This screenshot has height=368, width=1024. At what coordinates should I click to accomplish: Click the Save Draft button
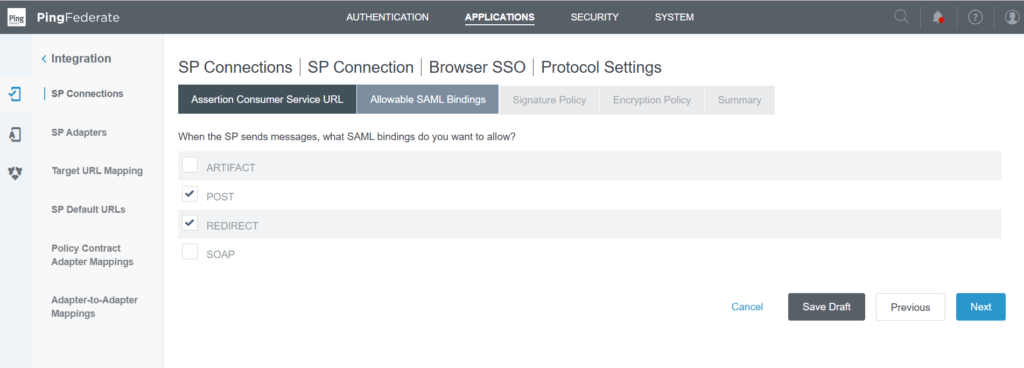(x=826, y=307)
